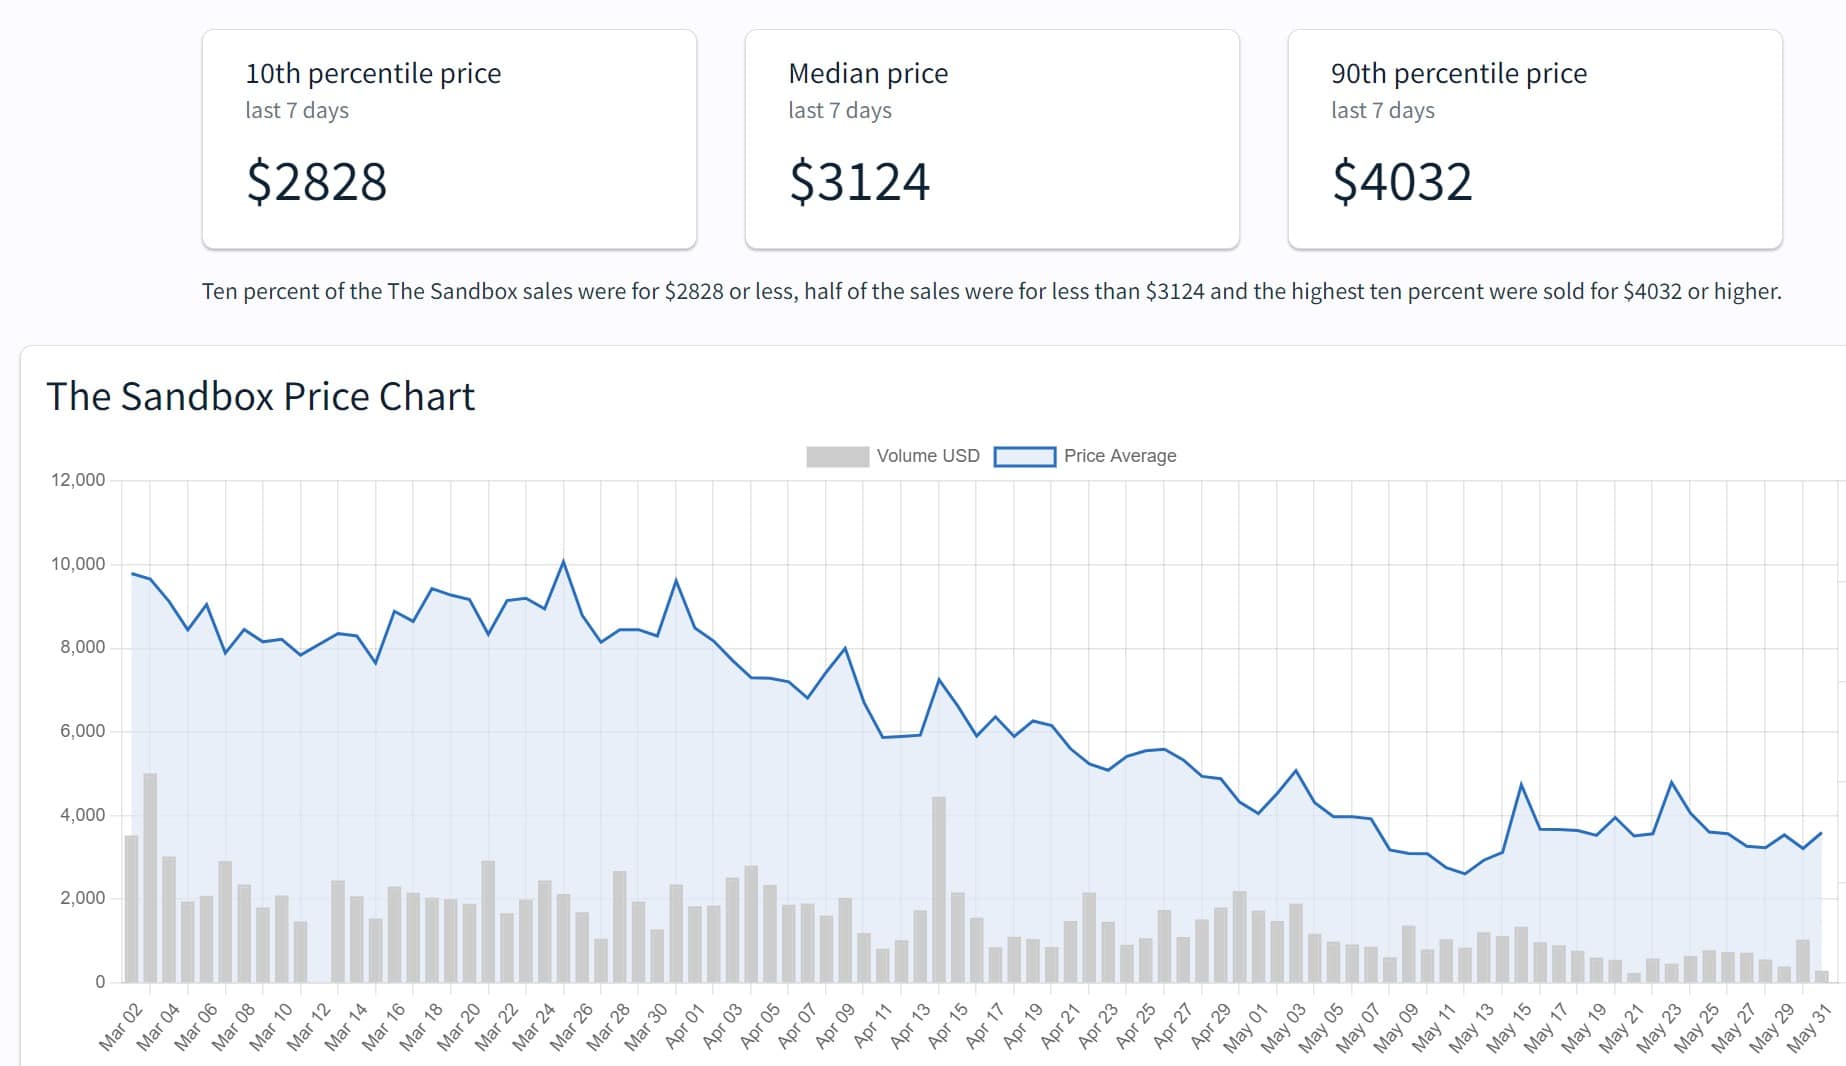
Task: Toggle the Volume USD legend label
Action: pyautogui.click(x=927, y=456)
